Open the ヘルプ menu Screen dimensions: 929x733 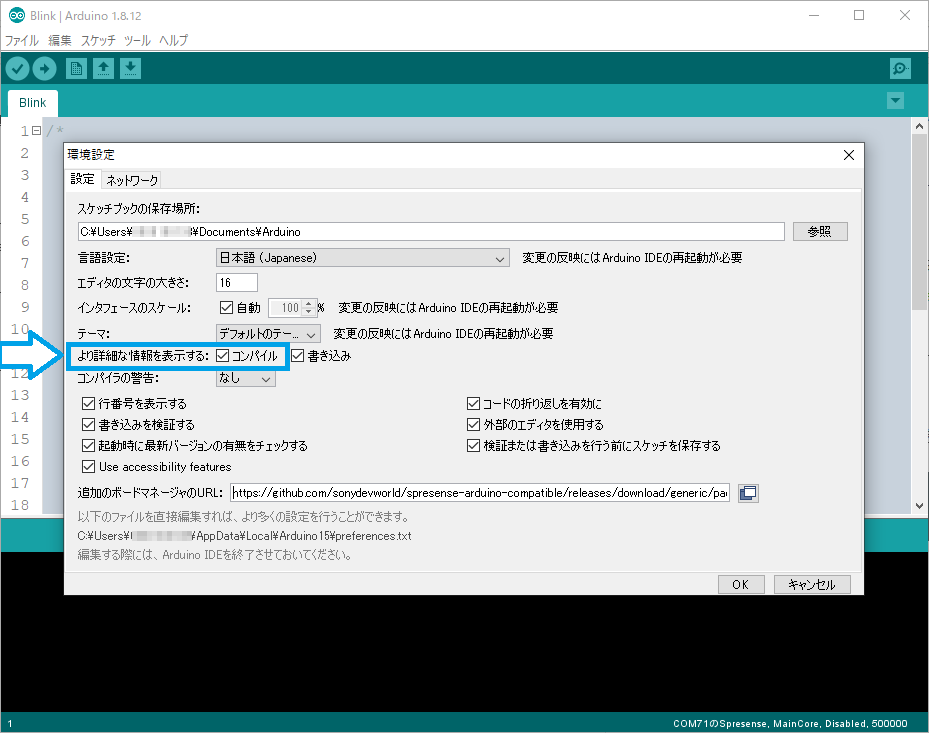pos(174,40)
